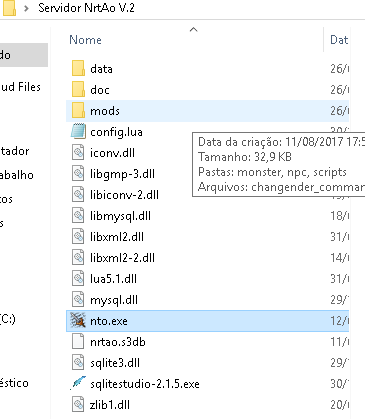
Task: Open the ud Files navigation pane item
Action: click(x=21, y=87)
